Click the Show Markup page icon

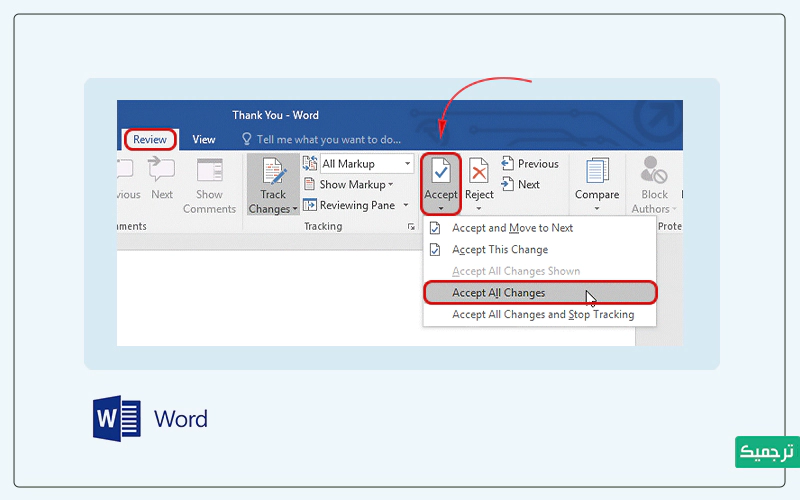pyautogui.click(x=309, y=184)
